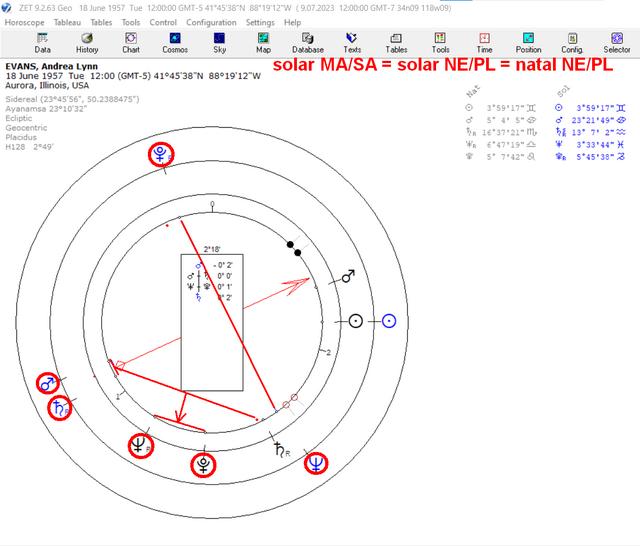Open the Selector toolbar icon
Screen dimensions: 640x546
617,43
